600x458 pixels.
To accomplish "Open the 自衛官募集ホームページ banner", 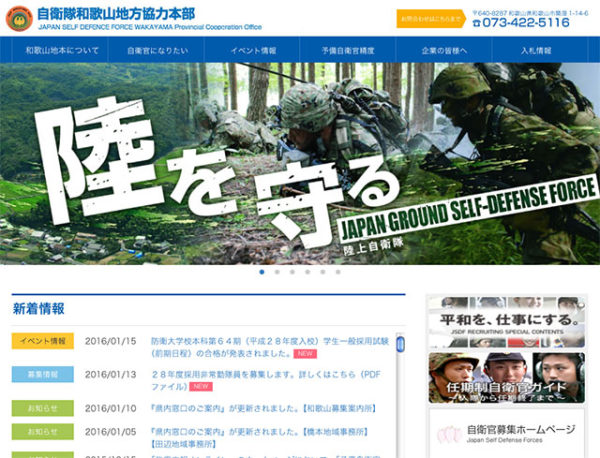I will click(507, 433).
